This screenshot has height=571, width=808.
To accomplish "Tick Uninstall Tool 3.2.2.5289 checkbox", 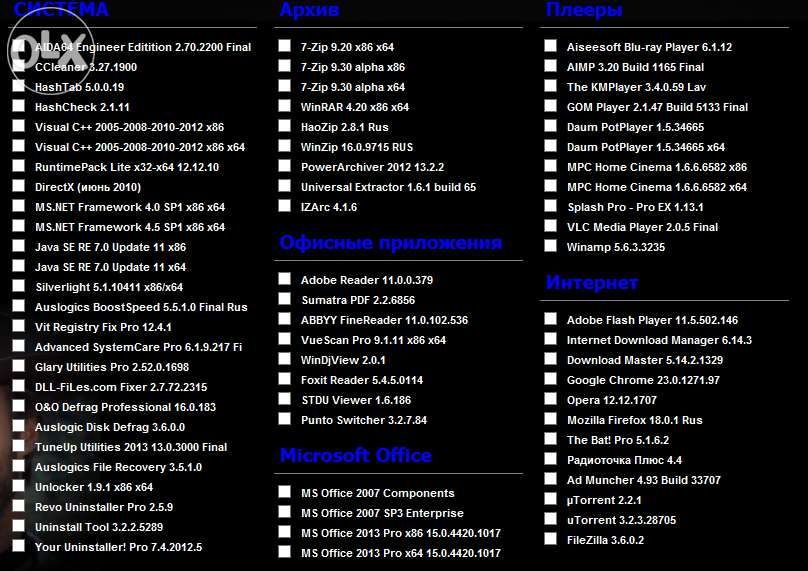I will pos(19,526).
